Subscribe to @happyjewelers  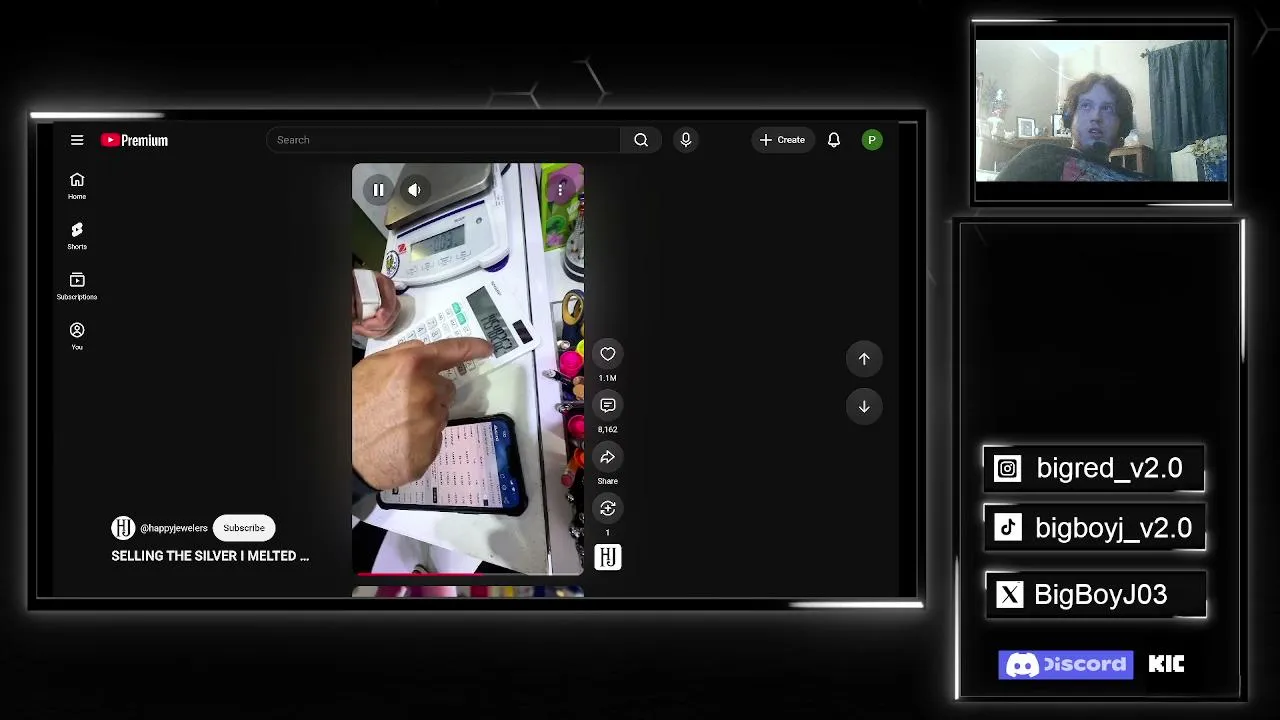(244, 528)
